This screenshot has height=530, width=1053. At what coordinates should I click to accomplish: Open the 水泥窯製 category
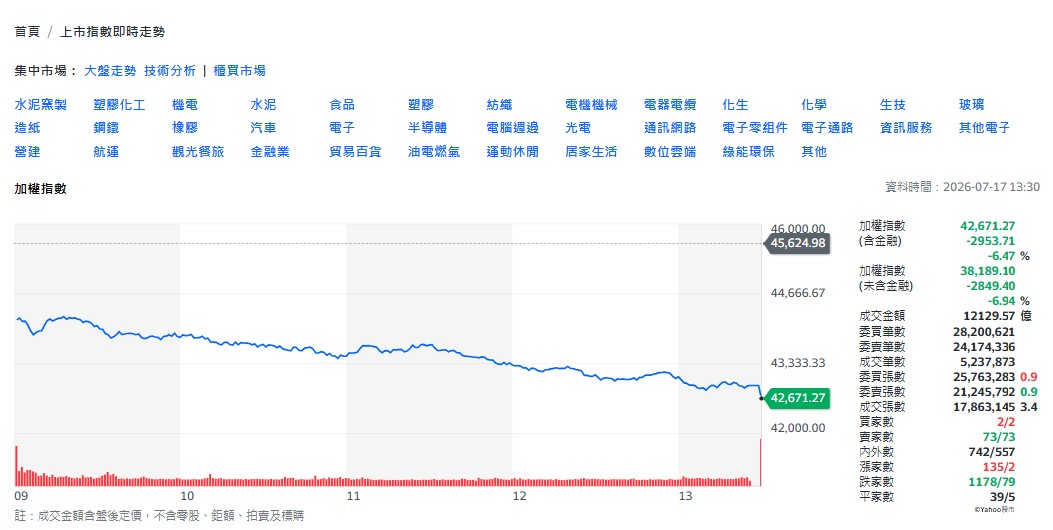click(x=40, y=105)
